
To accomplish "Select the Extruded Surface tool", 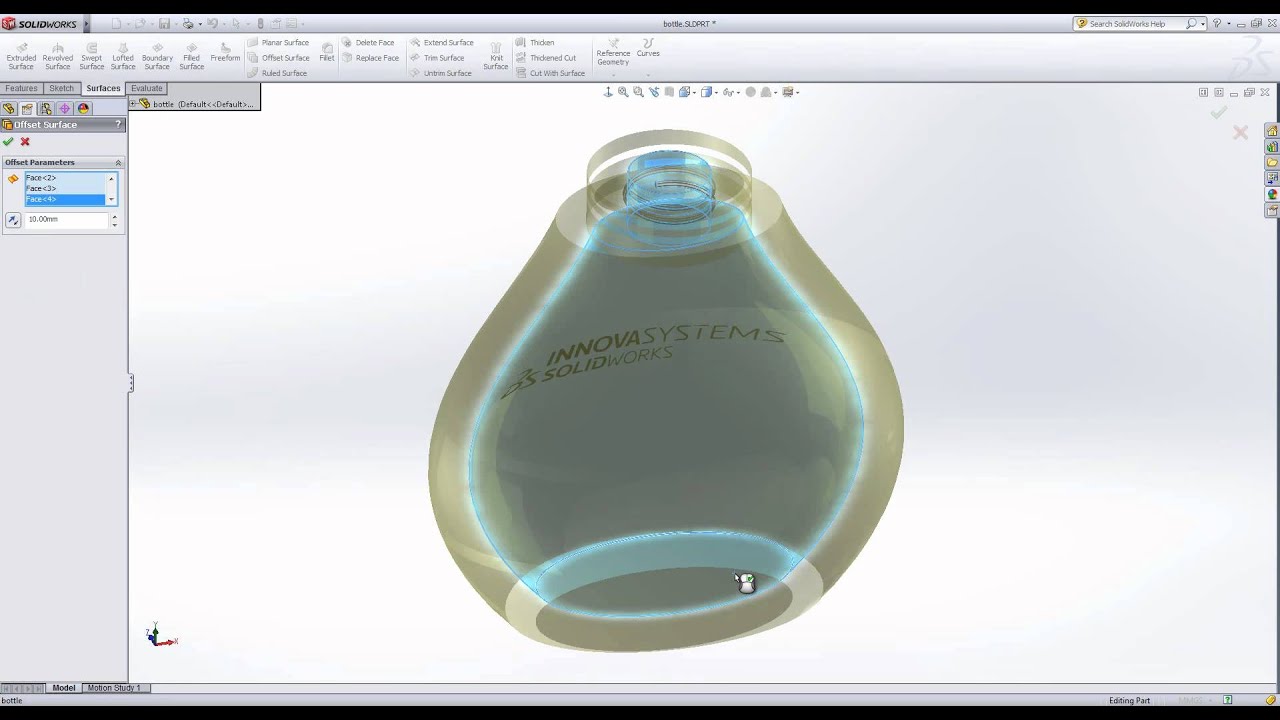I will pyautogui.click(x=21, y=56).
